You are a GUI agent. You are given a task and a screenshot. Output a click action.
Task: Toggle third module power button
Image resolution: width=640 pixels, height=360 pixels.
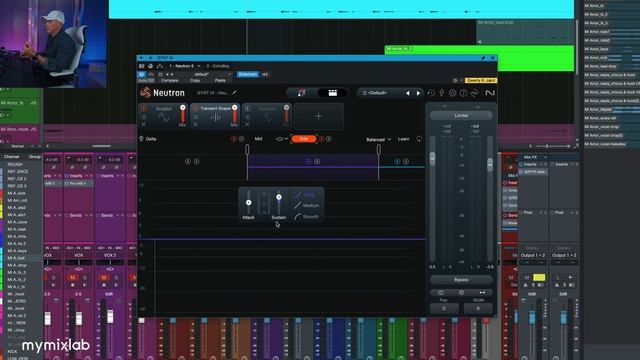click(247, 109)
